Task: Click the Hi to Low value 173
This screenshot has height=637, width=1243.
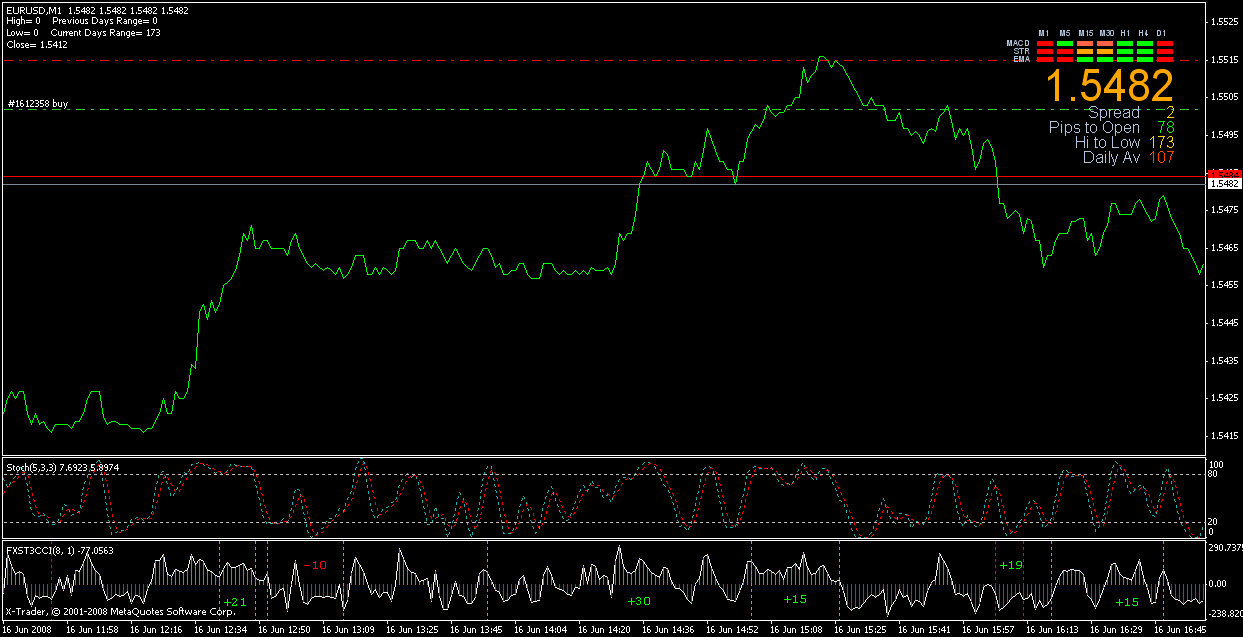Action: (1161, 143)
